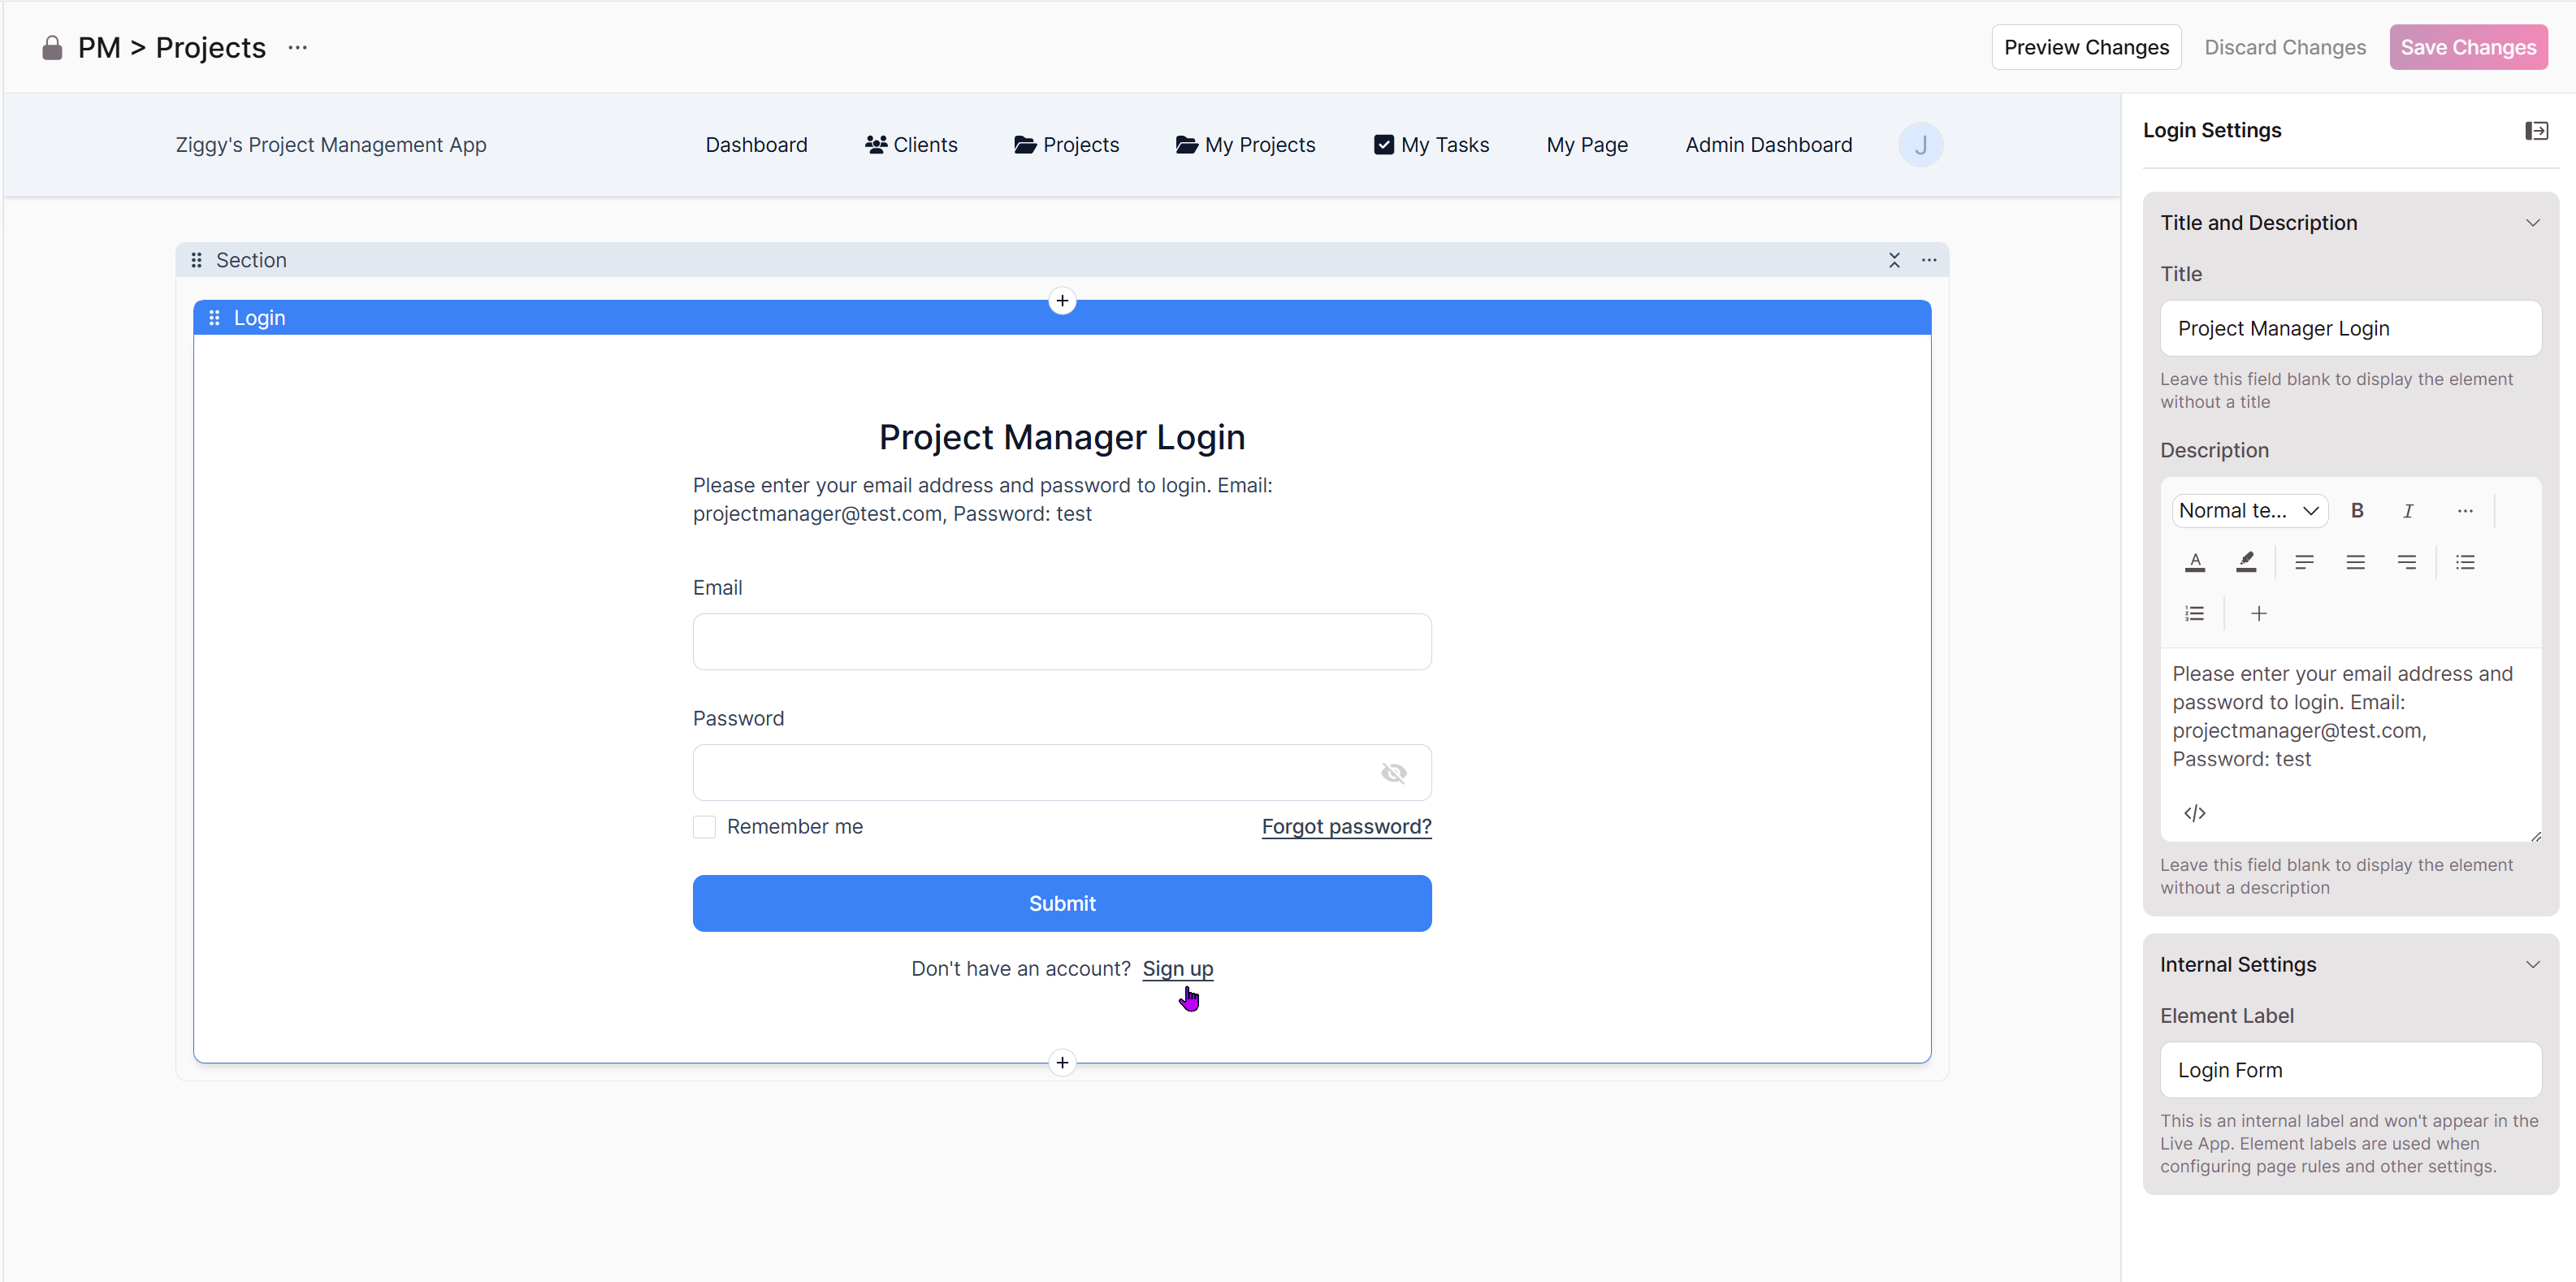The image size is (2576, 1282).
Task: Apply italic formatting in description editor
Action: pyautogui.click(x=2408, y=510)
